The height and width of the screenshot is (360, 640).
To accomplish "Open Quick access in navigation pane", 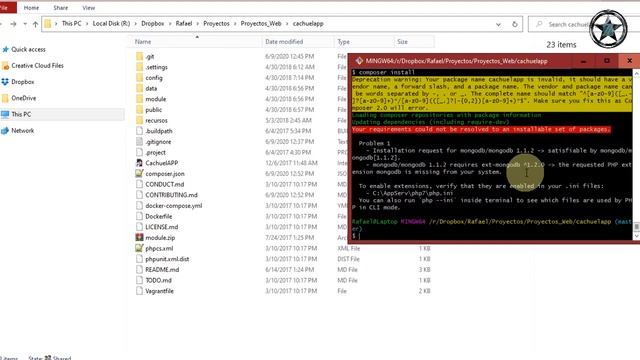I will coord(28,49).
